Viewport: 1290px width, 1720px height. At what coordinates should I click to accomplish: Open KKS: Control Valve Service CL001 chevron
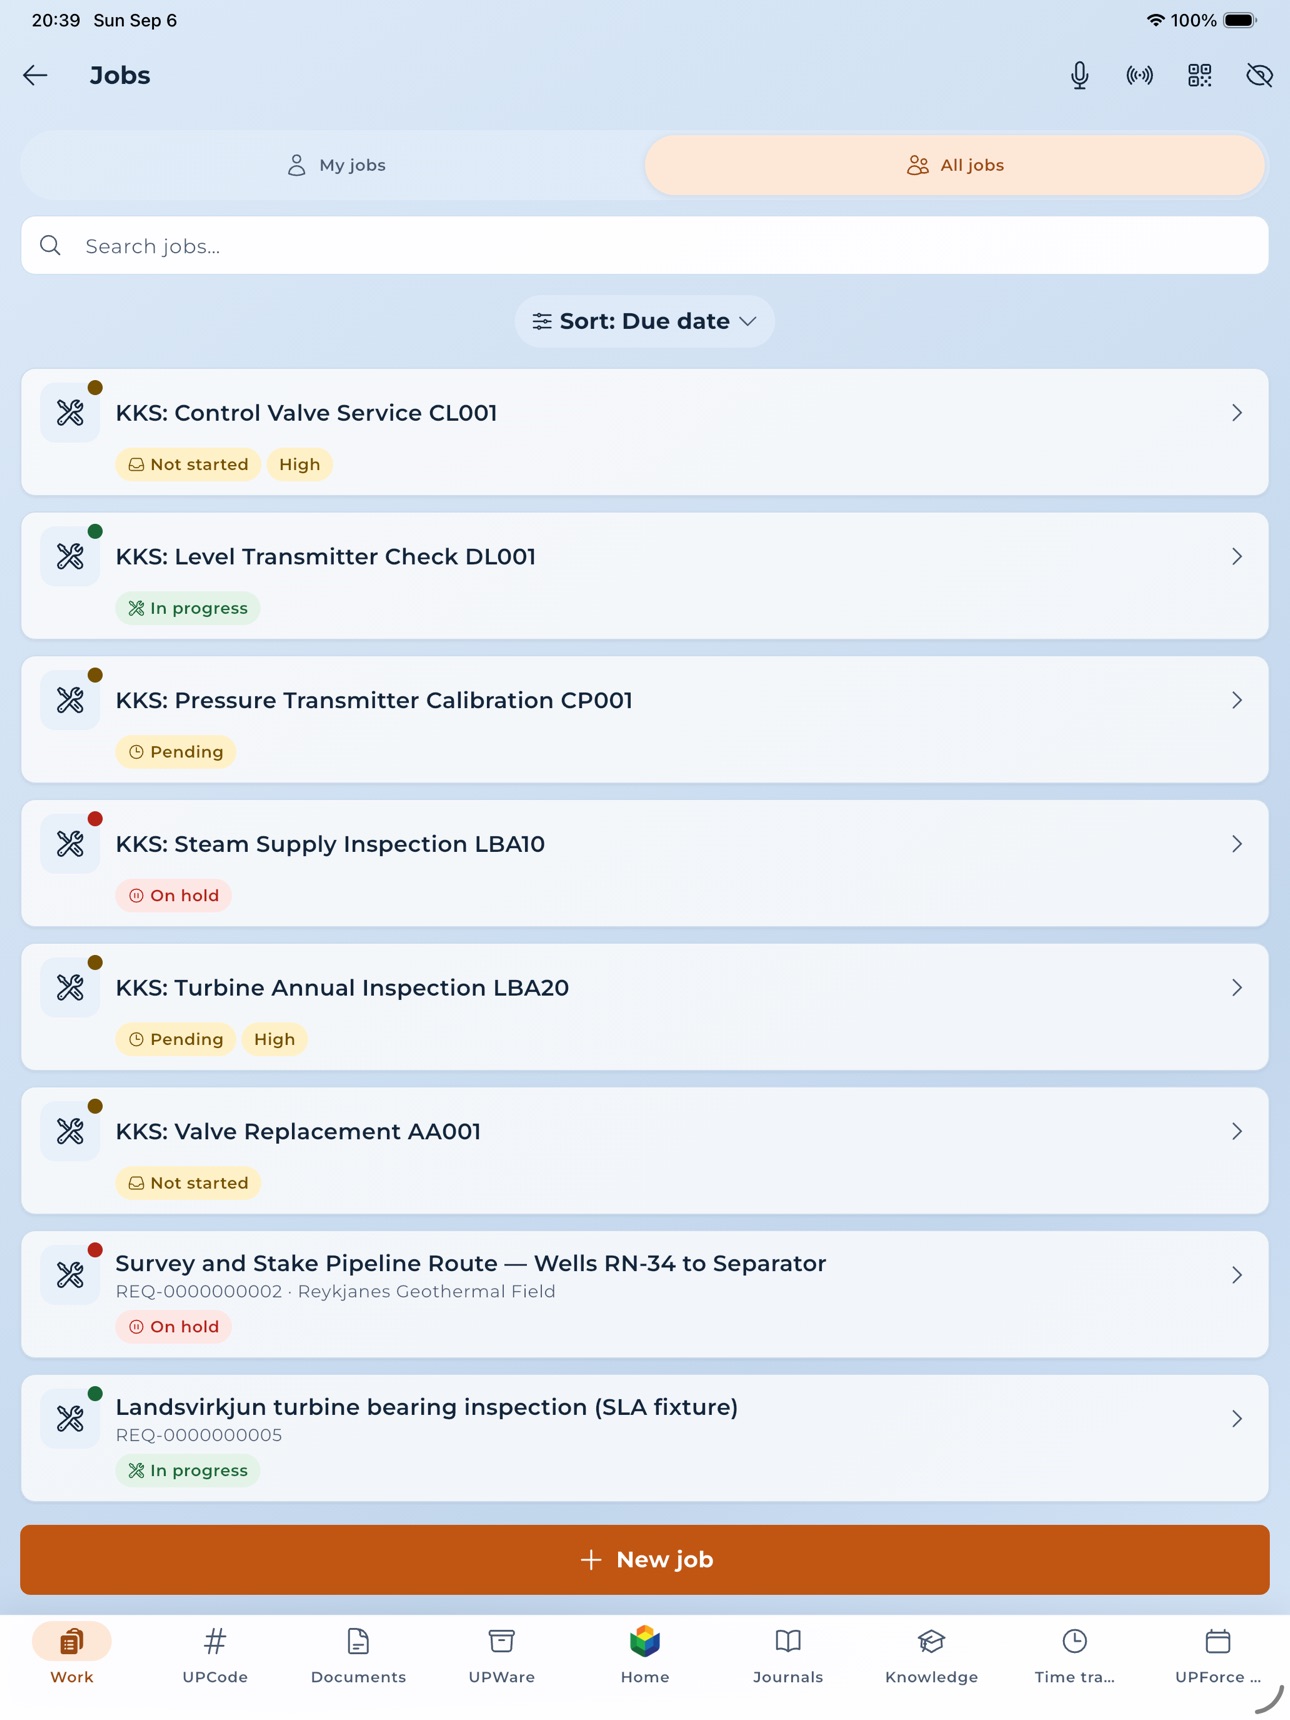1237,413
